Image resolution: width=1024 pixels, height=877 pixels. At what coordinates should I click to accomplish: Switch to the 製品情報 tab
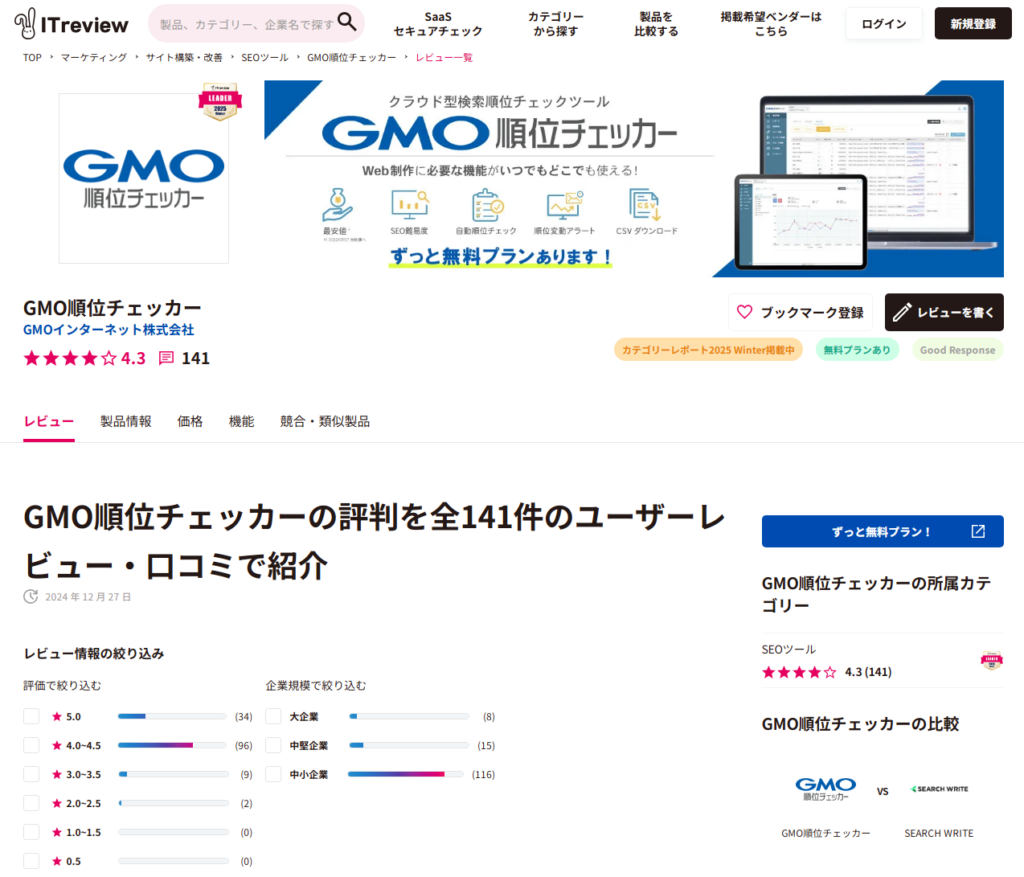coord(125,422)
